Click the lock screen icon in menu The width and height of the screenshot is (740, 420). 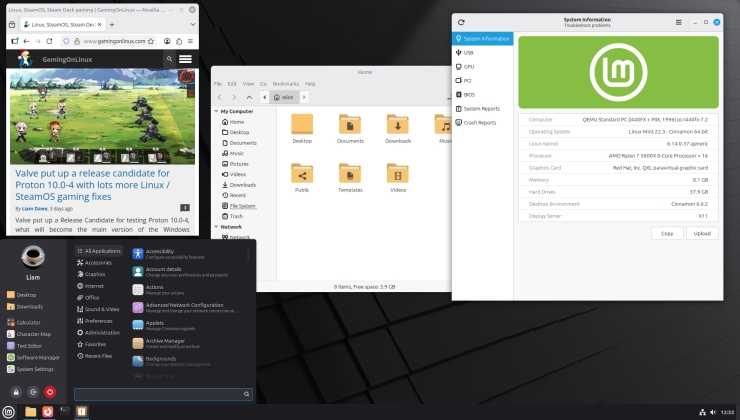pos(17,392)
